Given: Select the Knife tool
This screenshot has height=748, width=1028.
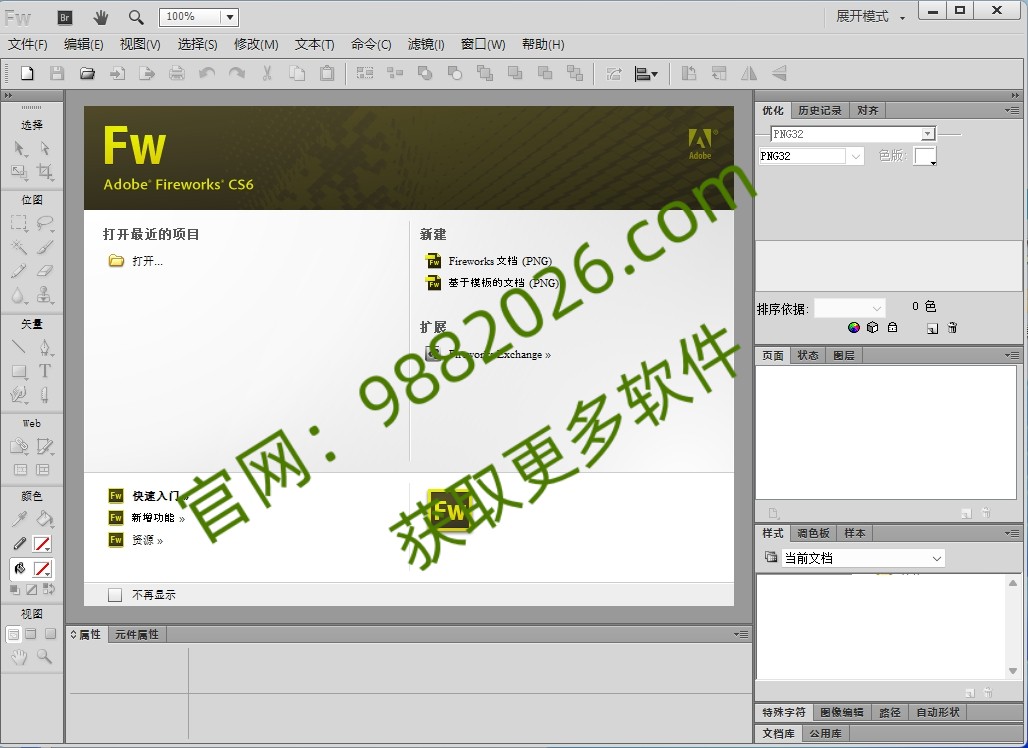Looking at the screenshot, I should click(45, 395).
